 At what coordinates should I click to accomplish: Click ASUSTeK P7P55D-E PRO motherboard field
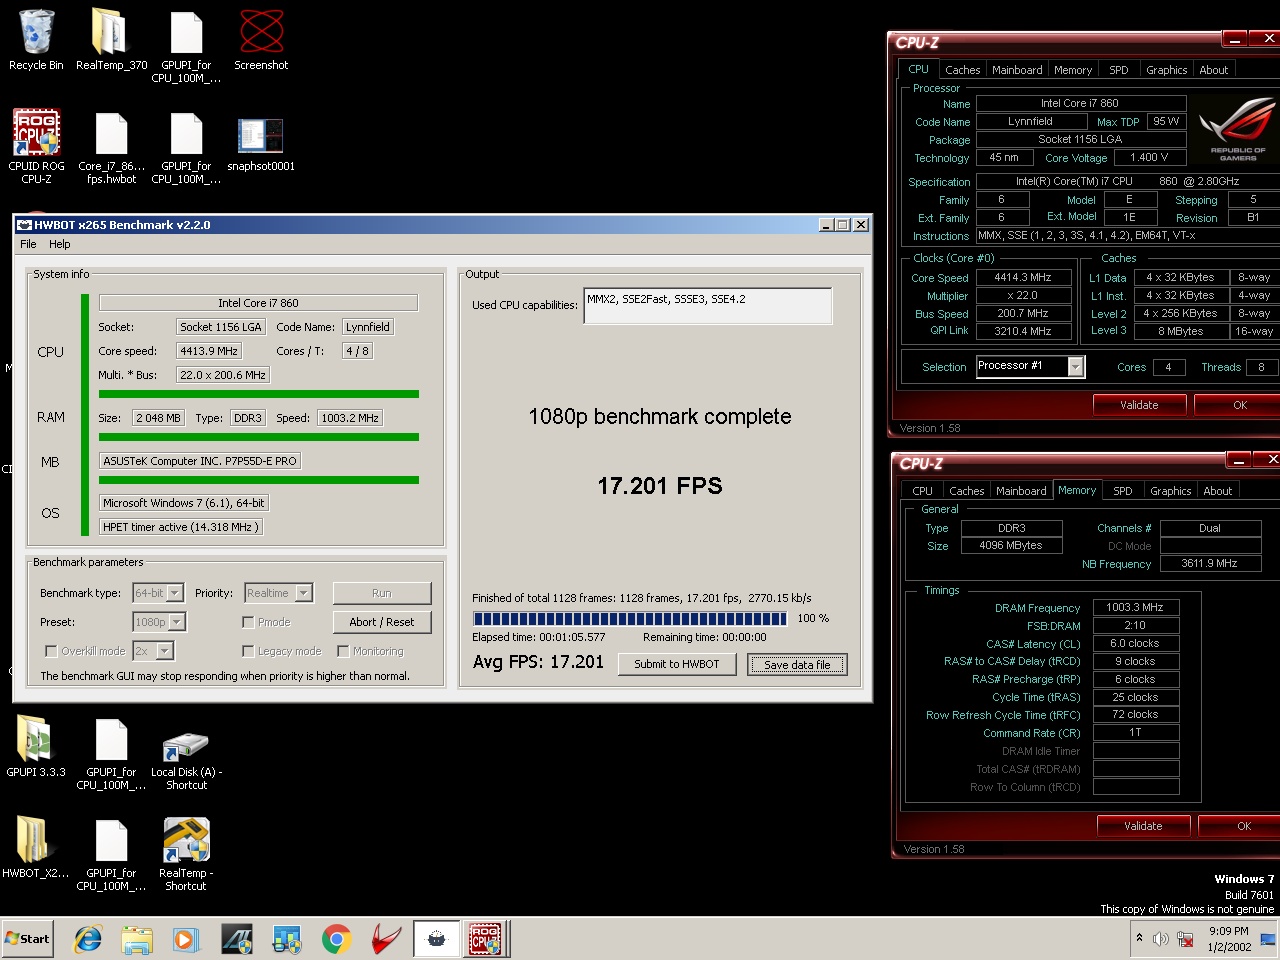click(200, 461)
